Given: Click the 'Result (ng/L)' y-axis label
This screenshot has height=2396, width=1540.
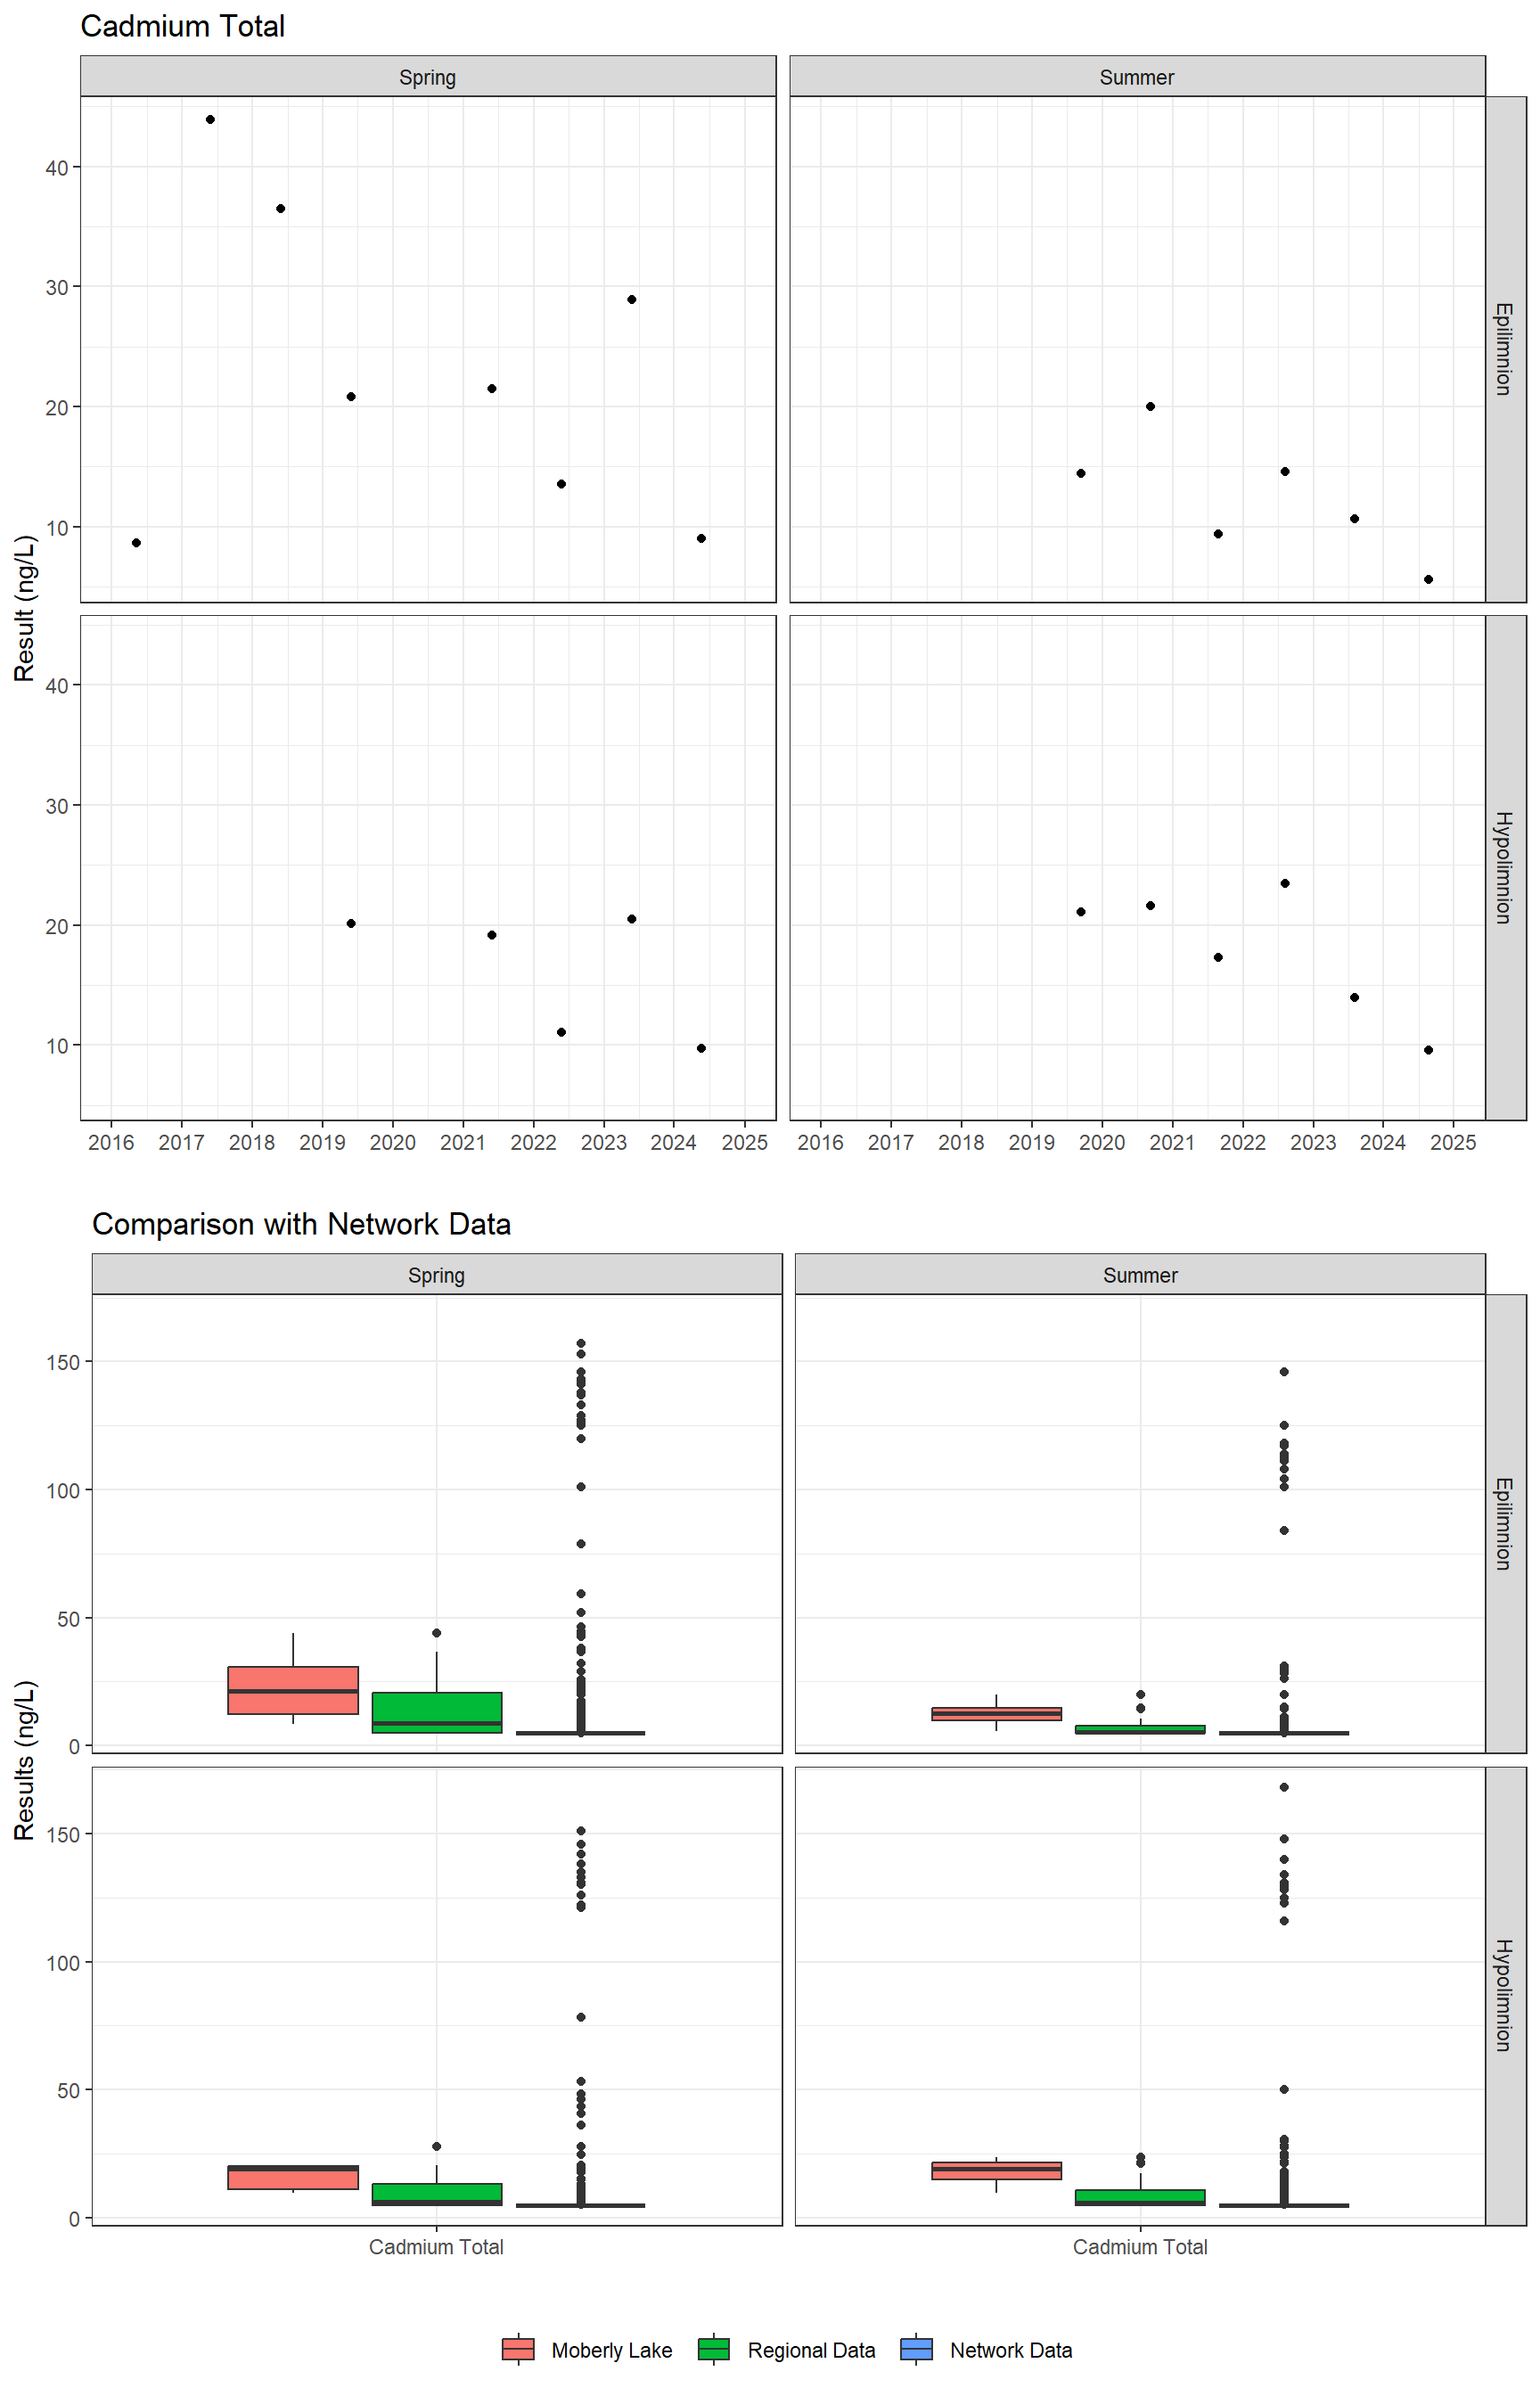Looking at the screenshot, I should tap(25, 608).
